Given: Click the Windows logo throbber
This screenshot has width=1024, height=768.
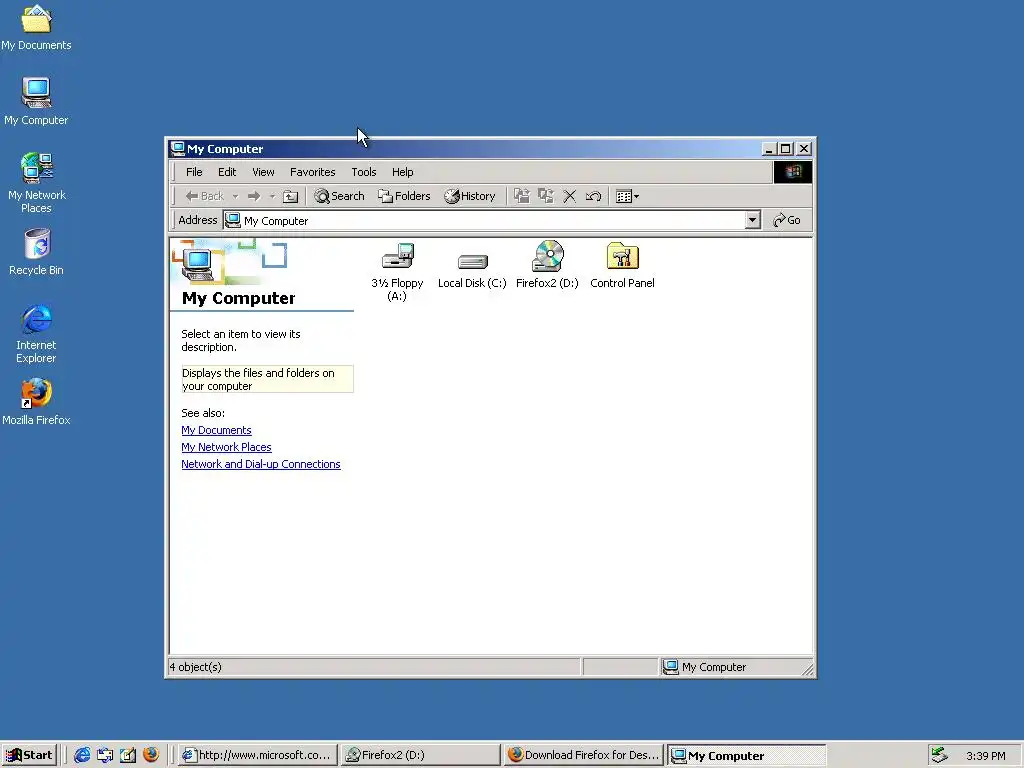Looking at the screenshot, I should coord(793,172).
